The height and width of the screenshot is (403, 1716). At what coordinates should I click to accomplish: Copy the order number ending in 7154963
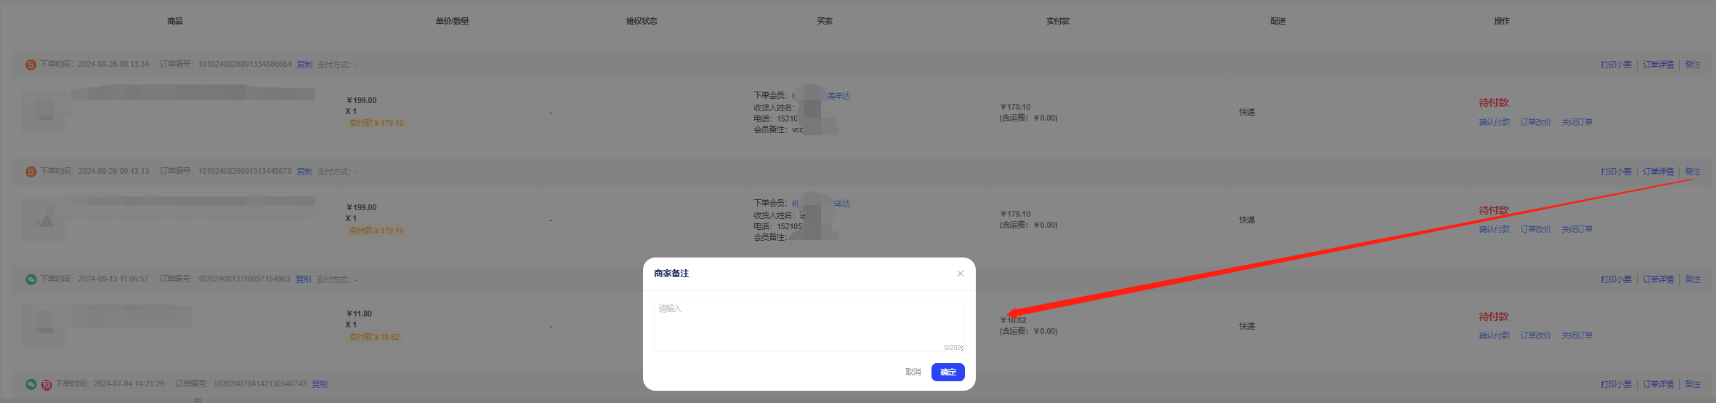point(303,279)
